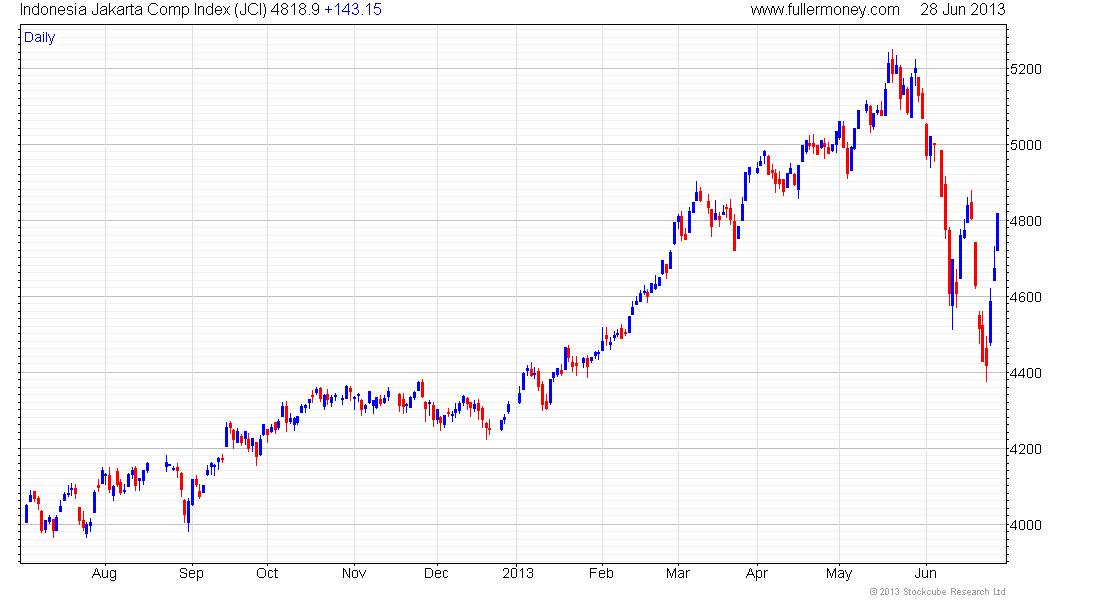This screenshot has height=600, width=1100.
Task: Click the index value 4818.9
Action: [x=295, y=10]
